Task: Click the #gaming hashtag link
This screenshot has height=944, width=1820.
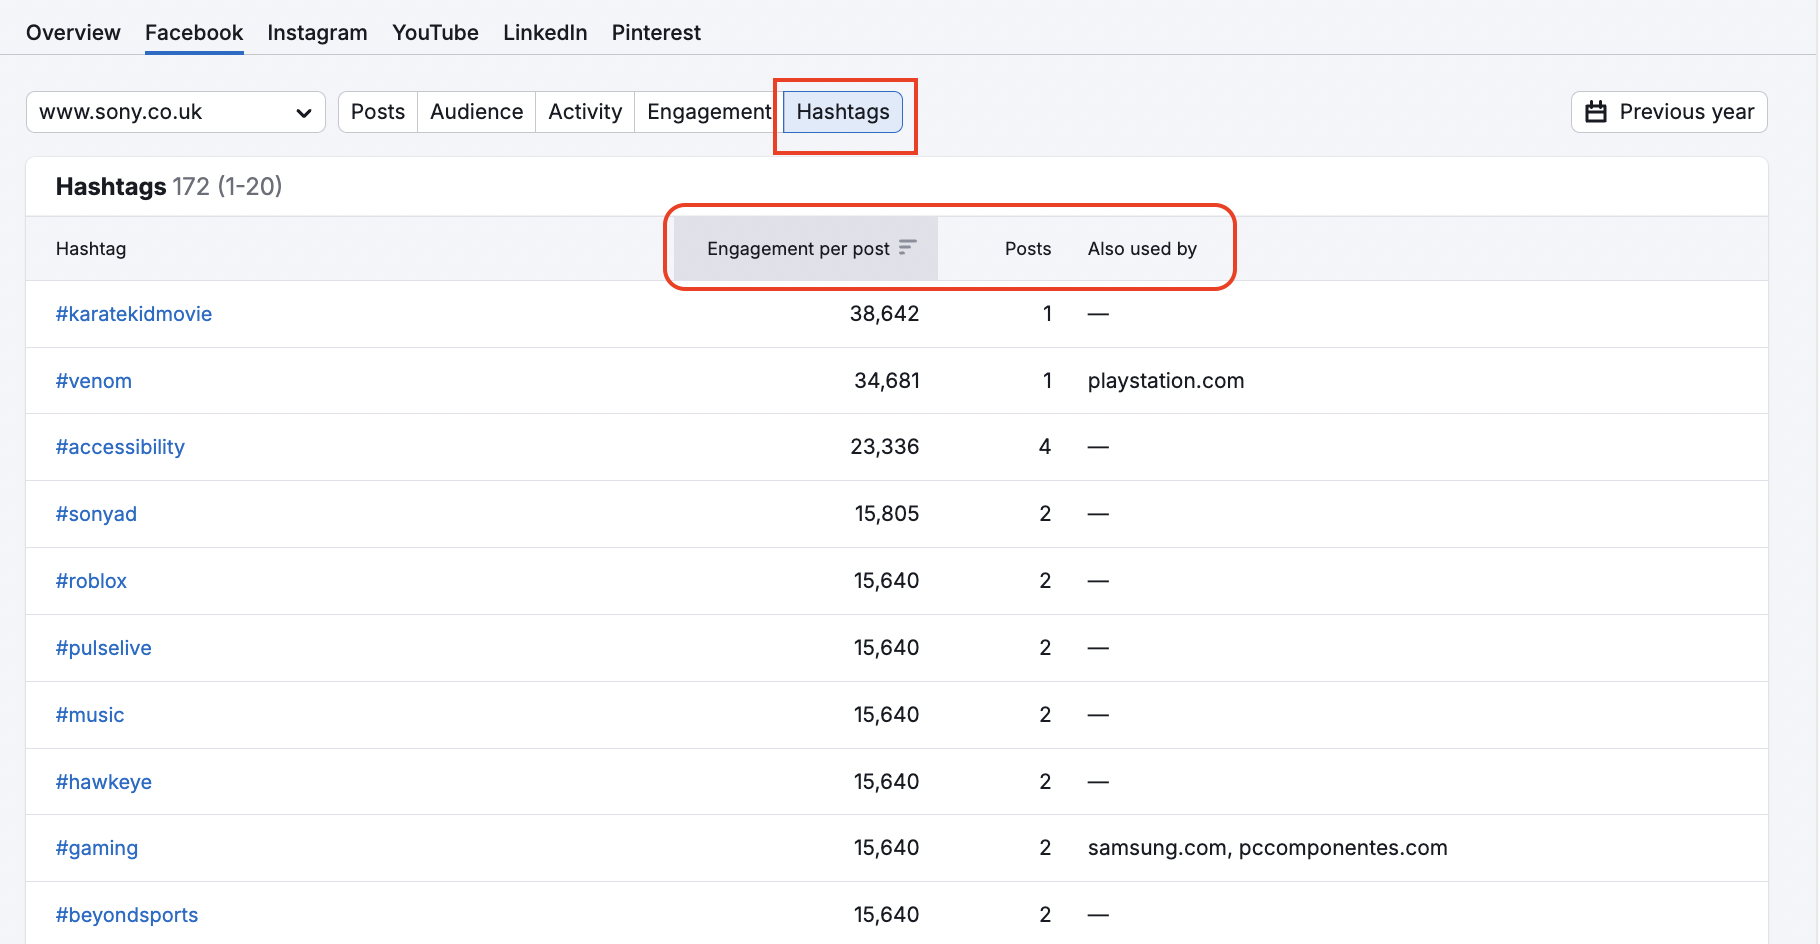Action: [x=97, y=847]
